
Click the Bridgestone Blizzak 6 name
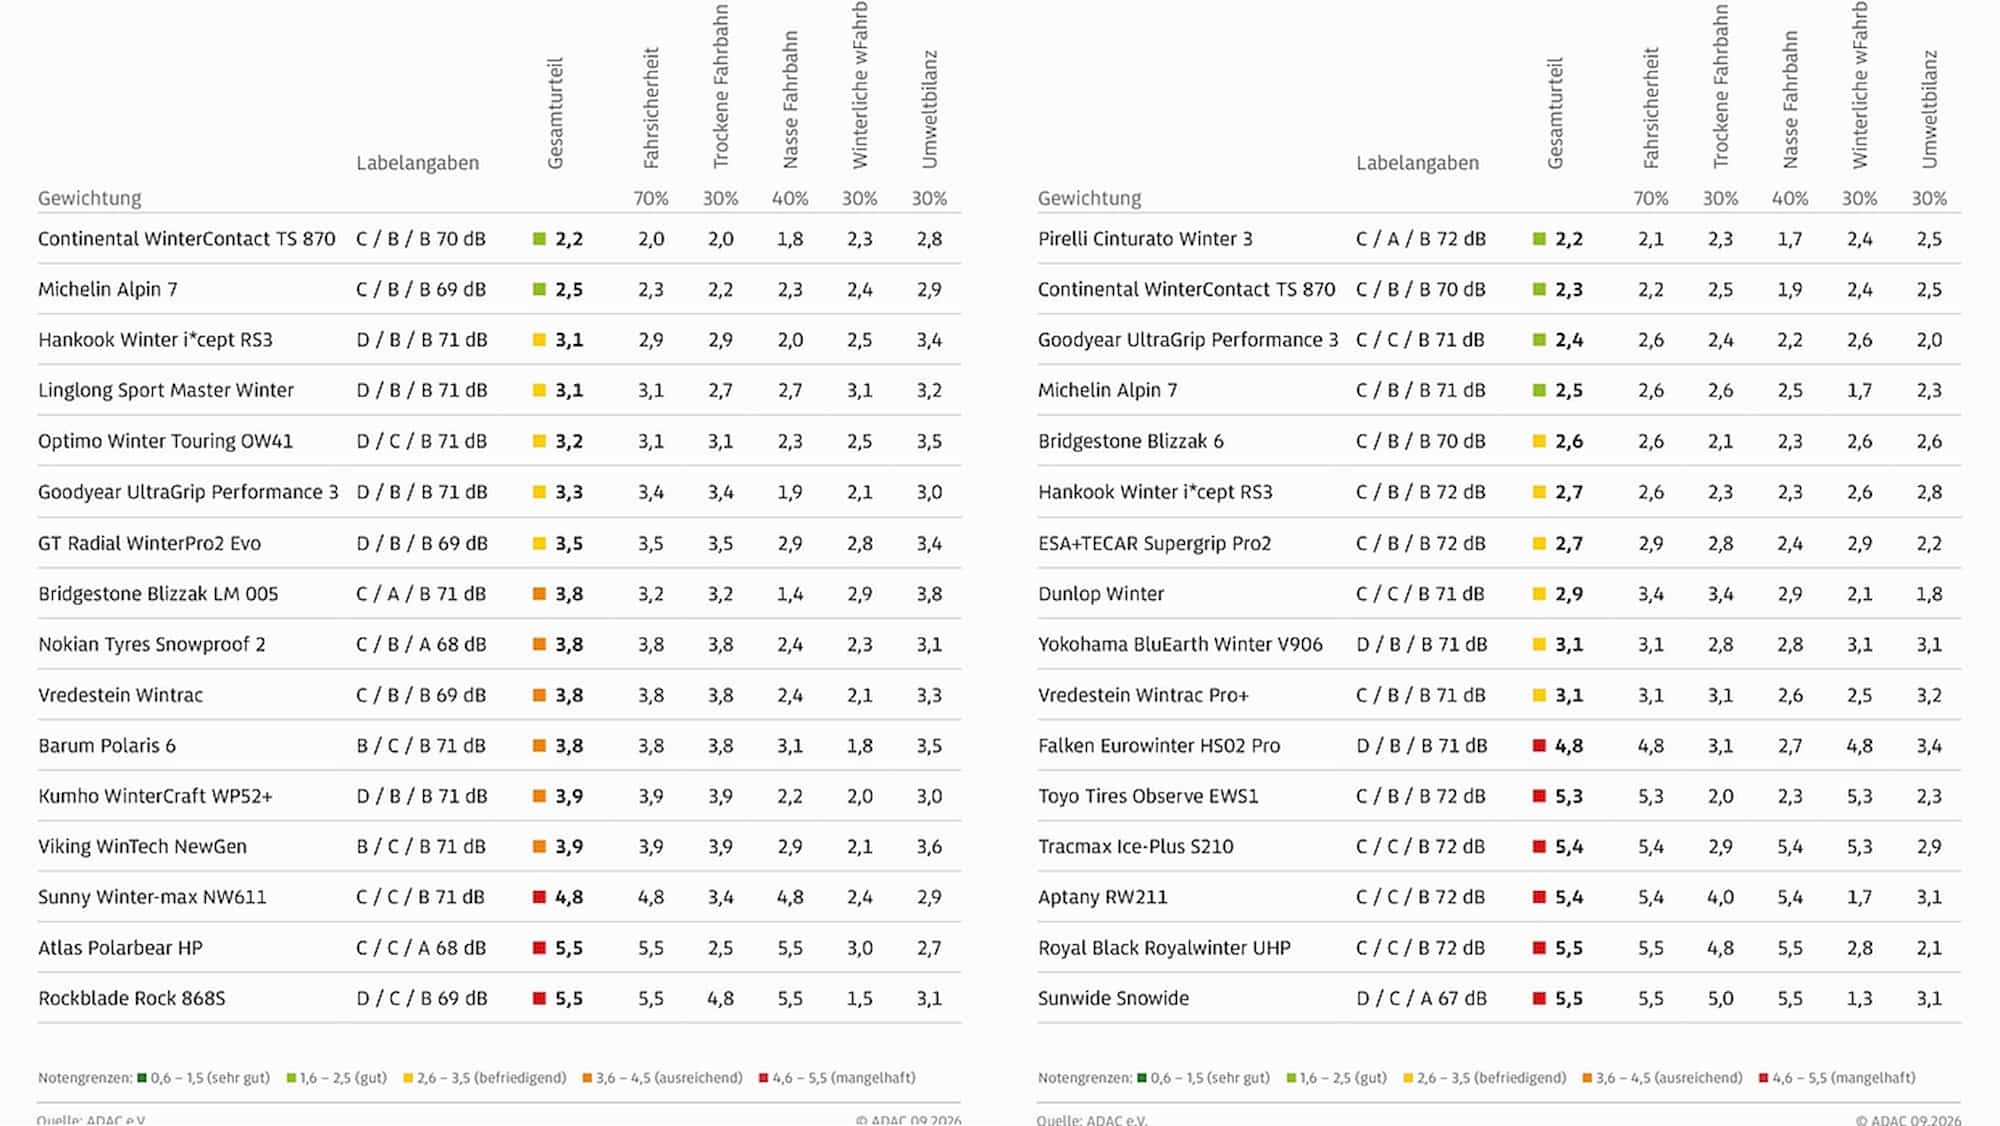1130,441
